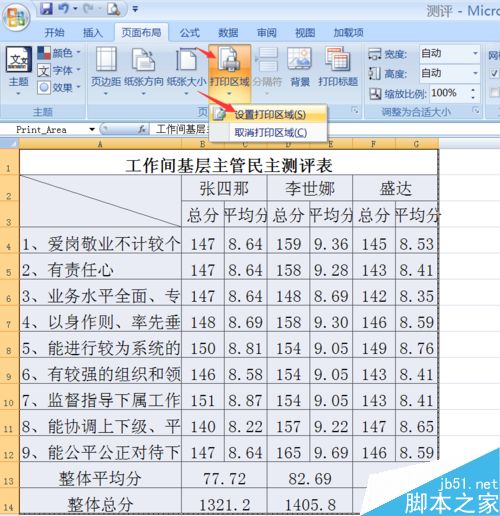The height and width of the screenshot is (516, 500).
Task: Switch to the 公式 ribbon tab
Action: [190, 33]
